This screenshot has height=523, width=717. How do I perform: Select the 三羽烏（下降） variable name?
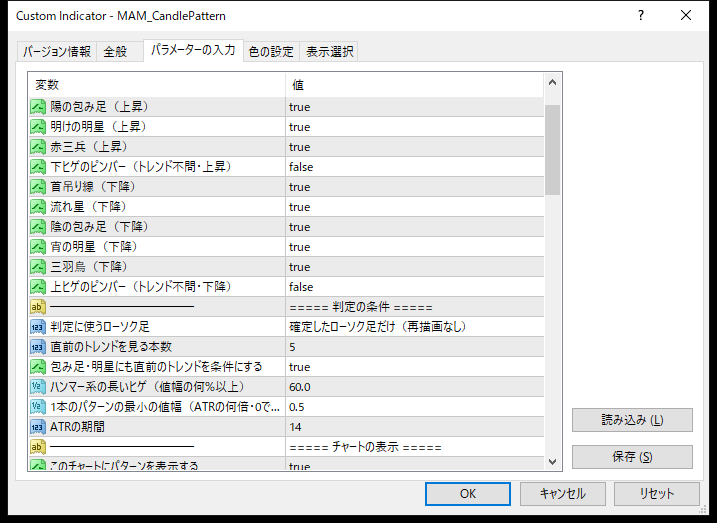pyautogui.click(x=89, y=267)
